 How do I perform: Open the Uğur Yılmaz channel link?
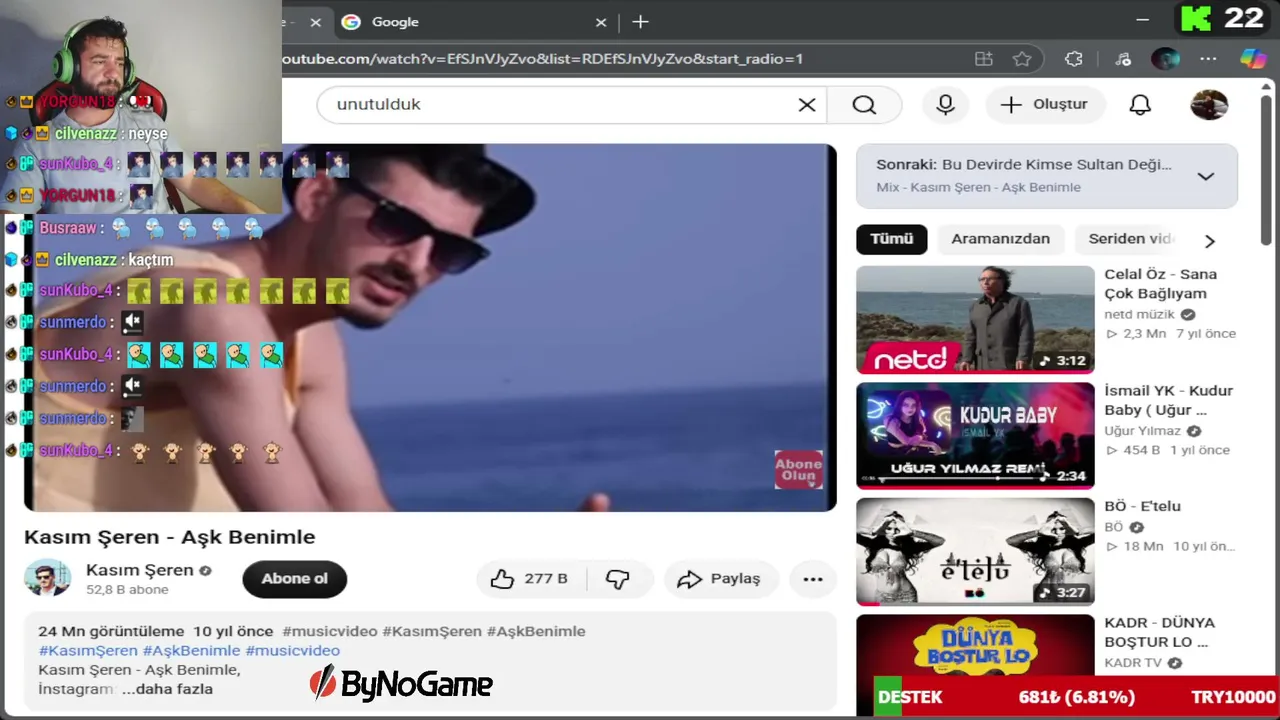pyautogui.click(x=1142, y=431)
